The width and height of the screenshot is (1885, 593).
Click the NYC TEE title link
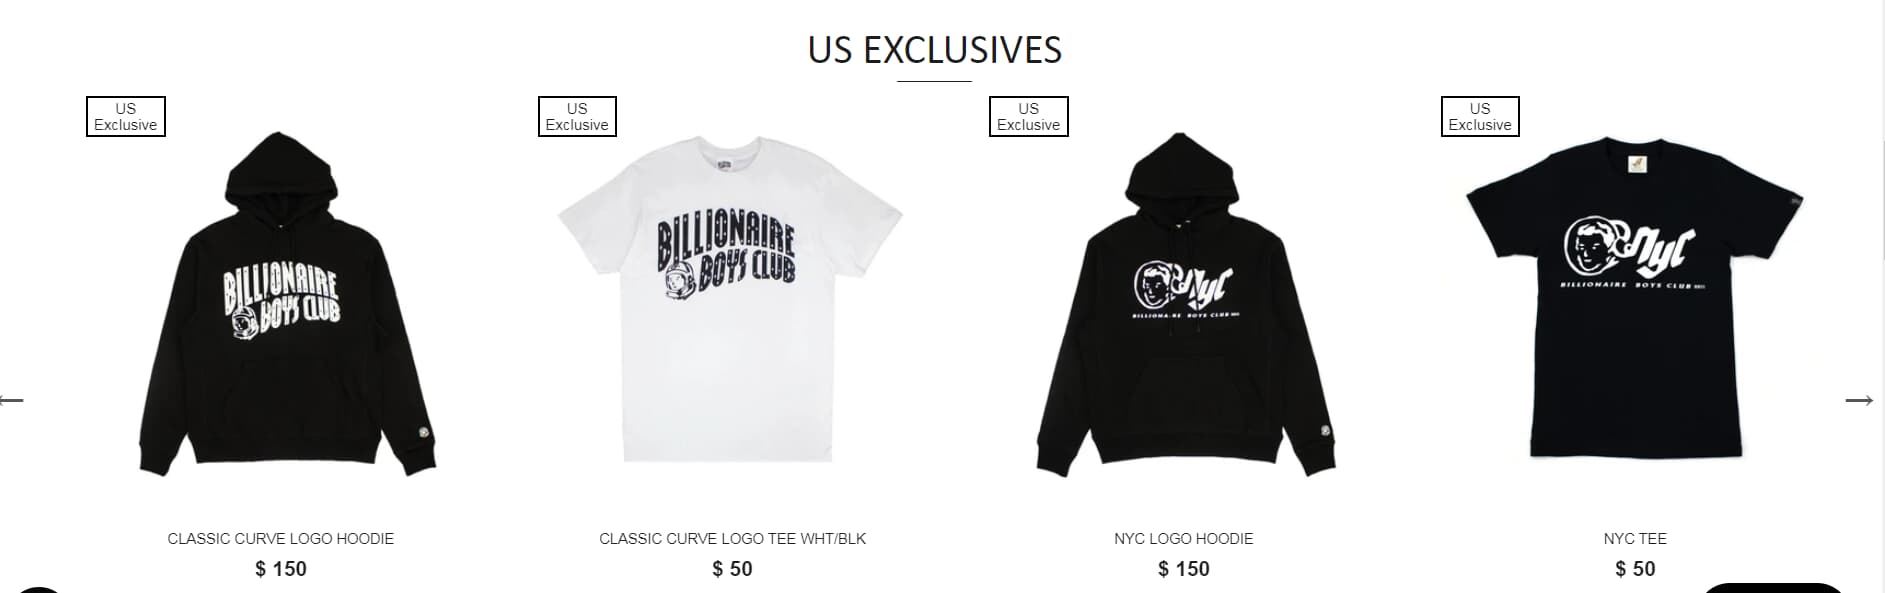[x=1635, y=539]
